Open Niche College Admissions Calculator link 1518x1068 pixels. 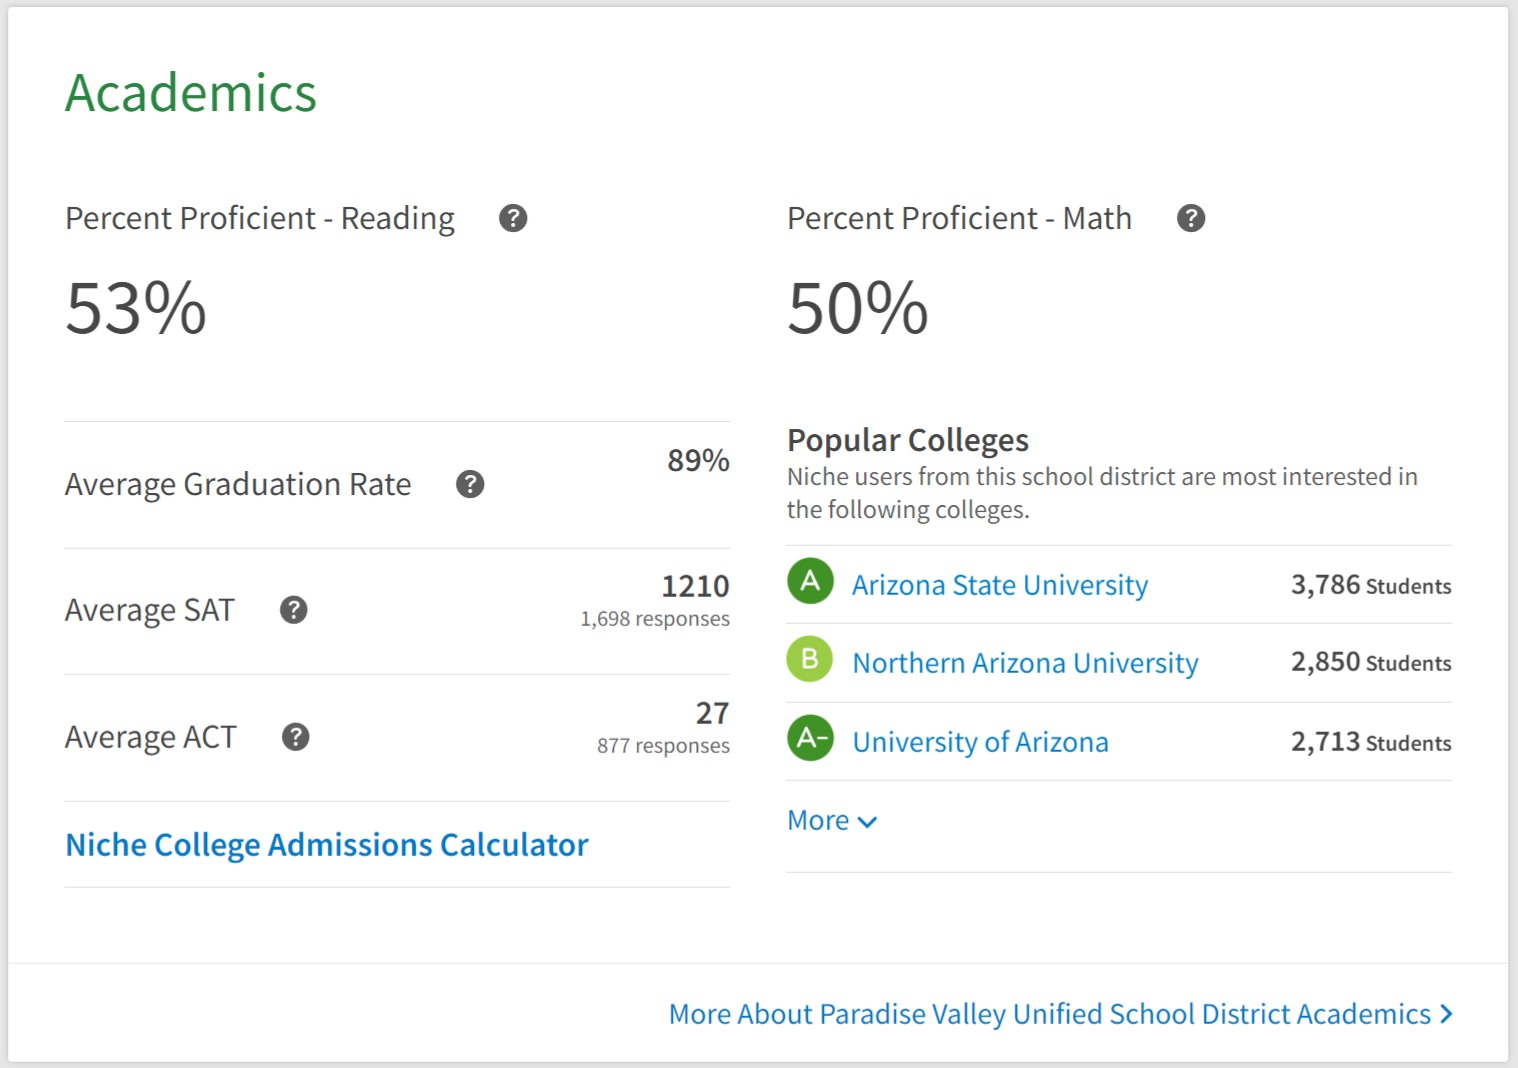[x=327, y=845]
